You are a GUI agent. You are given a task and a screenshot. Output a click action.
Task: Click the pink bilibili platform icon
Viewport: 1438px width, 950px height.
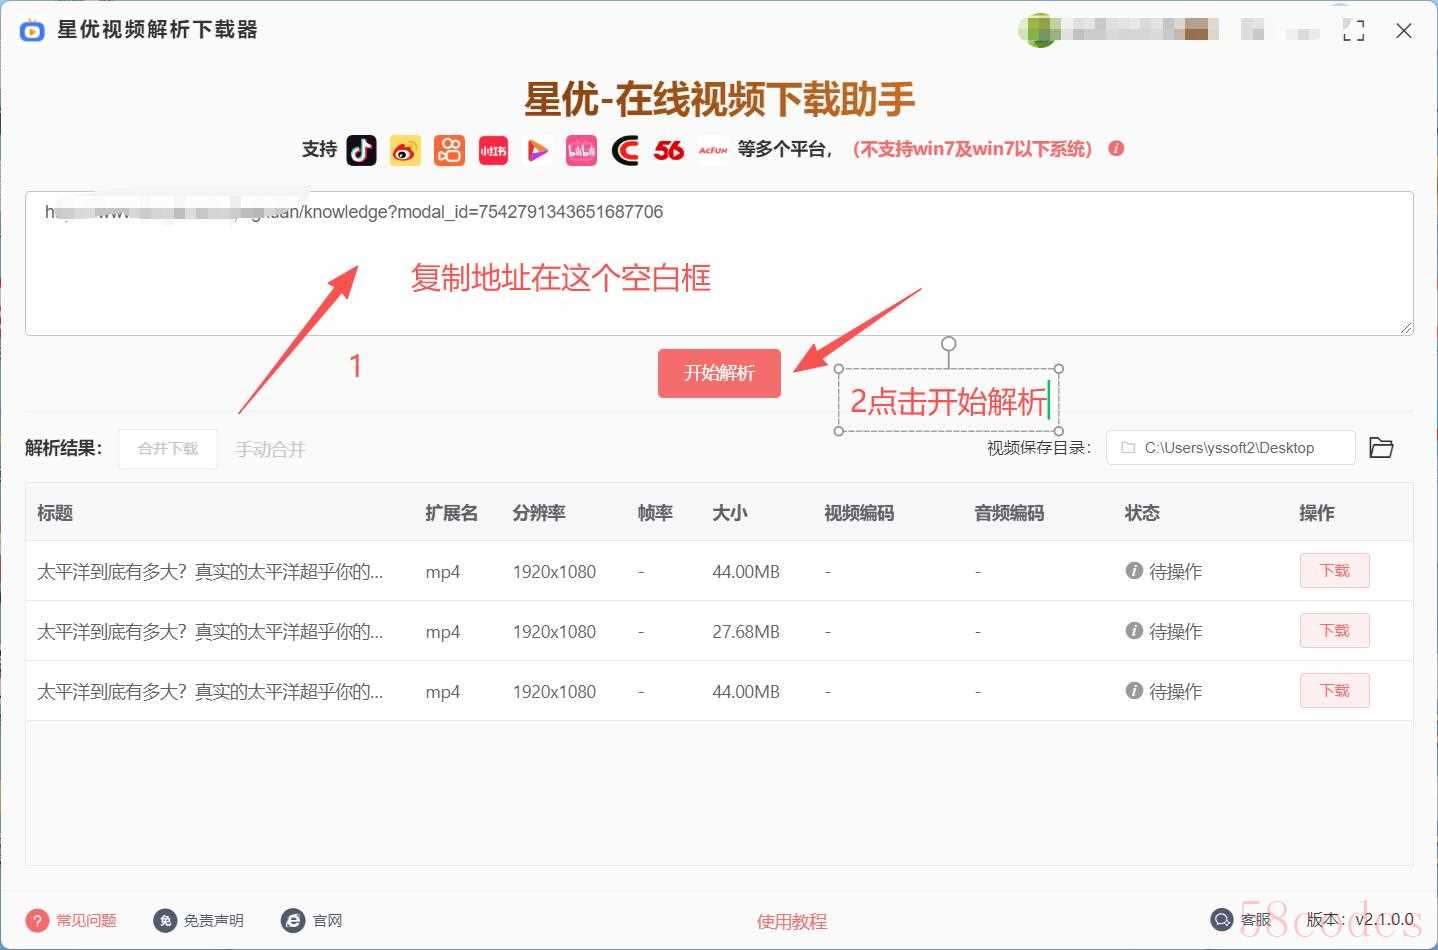[x=581, y=150]
